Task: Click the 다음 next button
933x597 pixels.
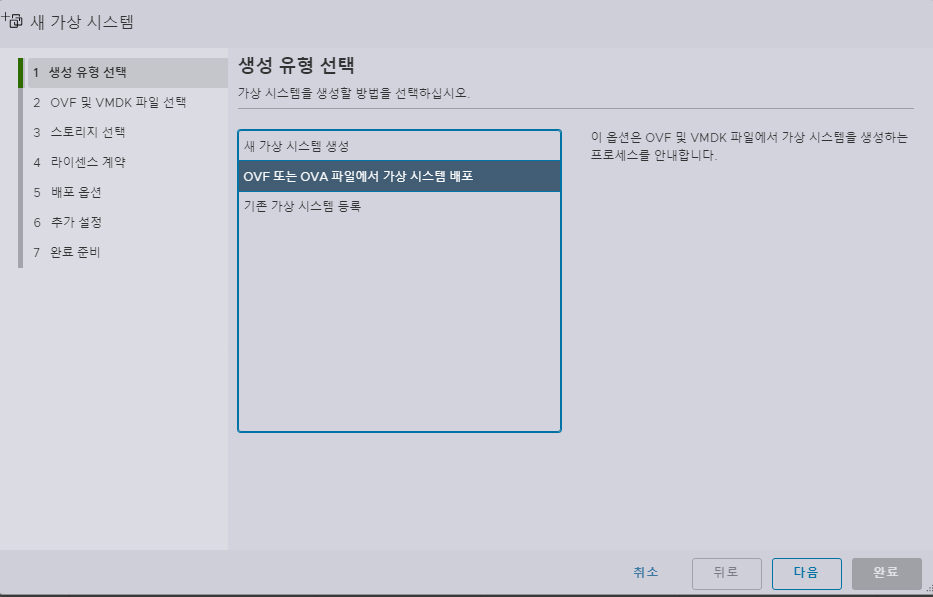Action: [806, 573]
